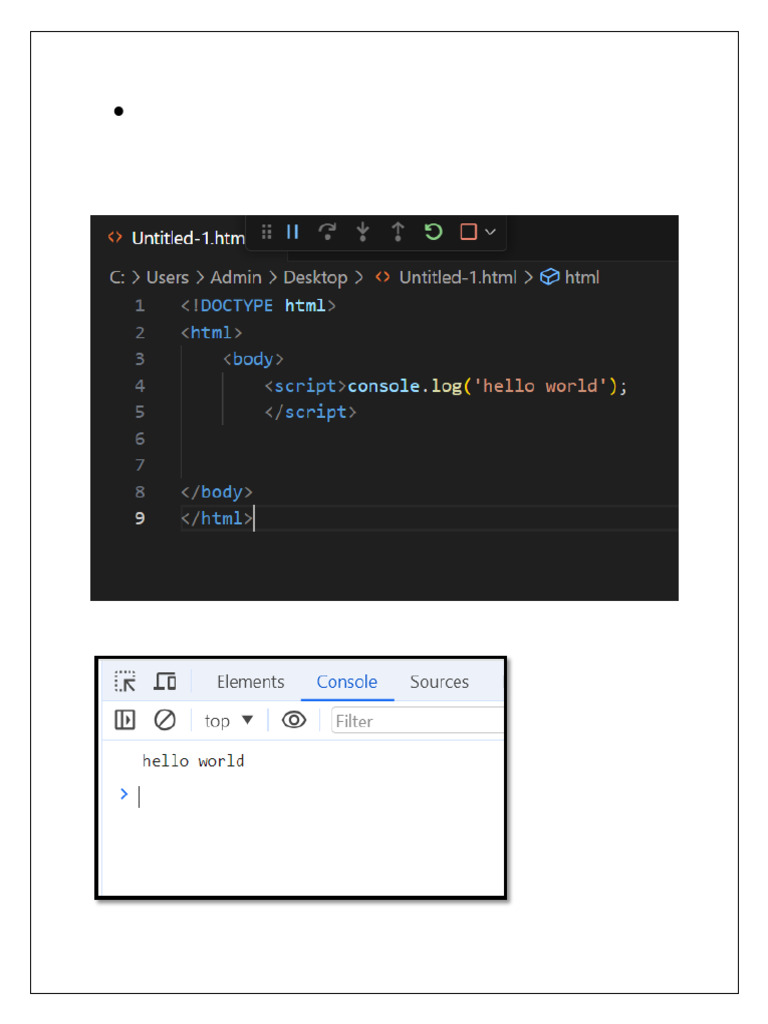Click the Step Out debug icon

point(398,232)
